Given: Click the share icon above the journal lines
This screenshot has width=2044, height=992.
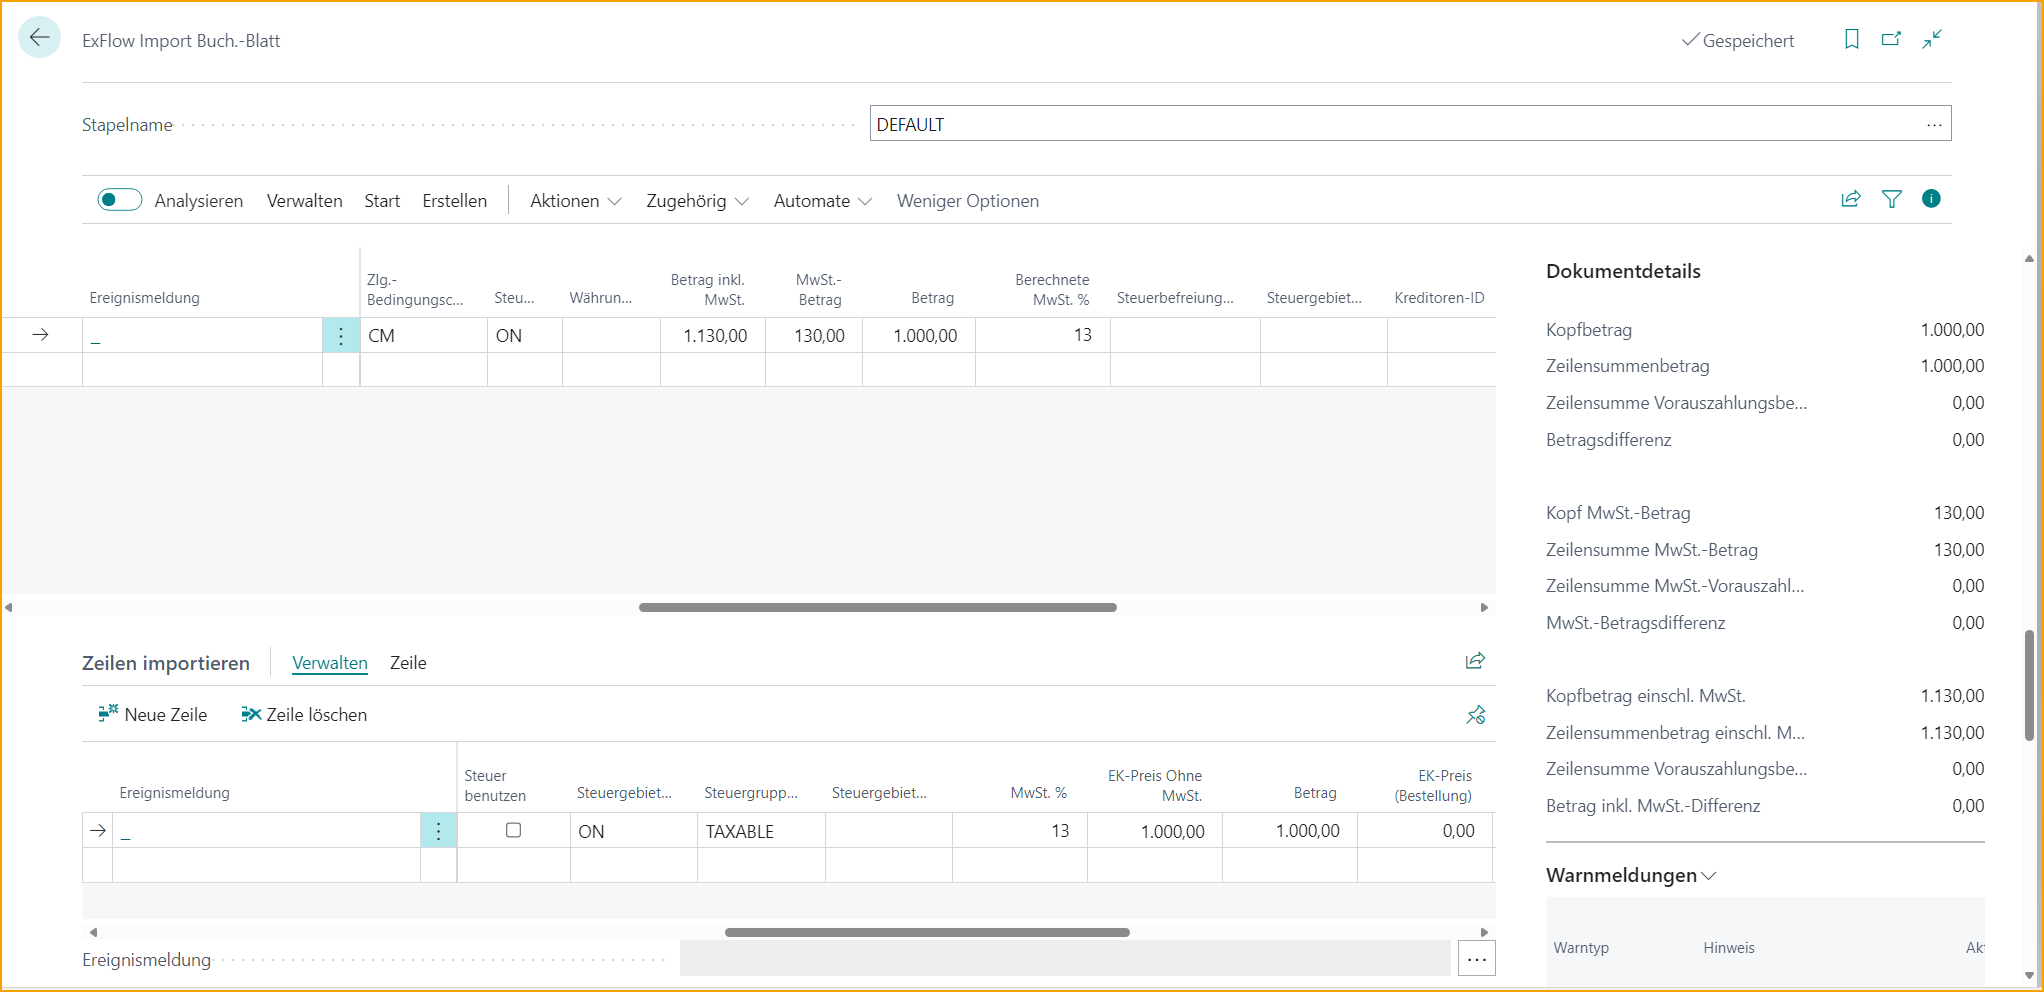Looking at the screenshot, I should 1850,199.
